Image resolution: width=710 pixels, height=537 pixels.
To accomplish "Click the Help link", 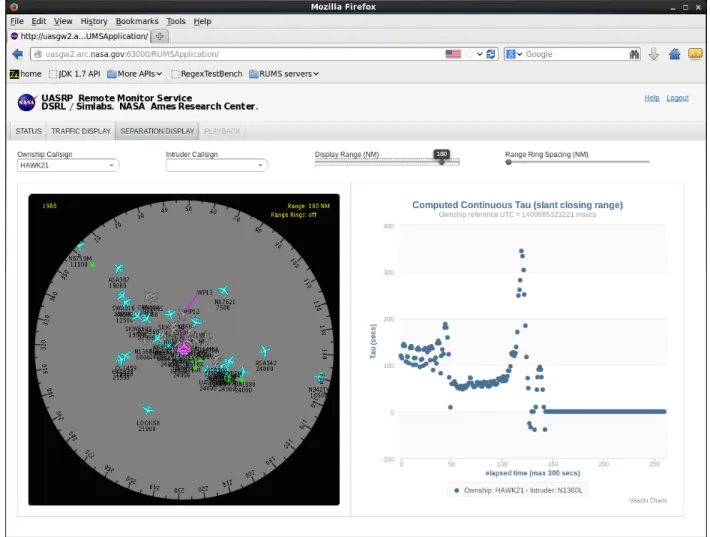I will [652, 98].
